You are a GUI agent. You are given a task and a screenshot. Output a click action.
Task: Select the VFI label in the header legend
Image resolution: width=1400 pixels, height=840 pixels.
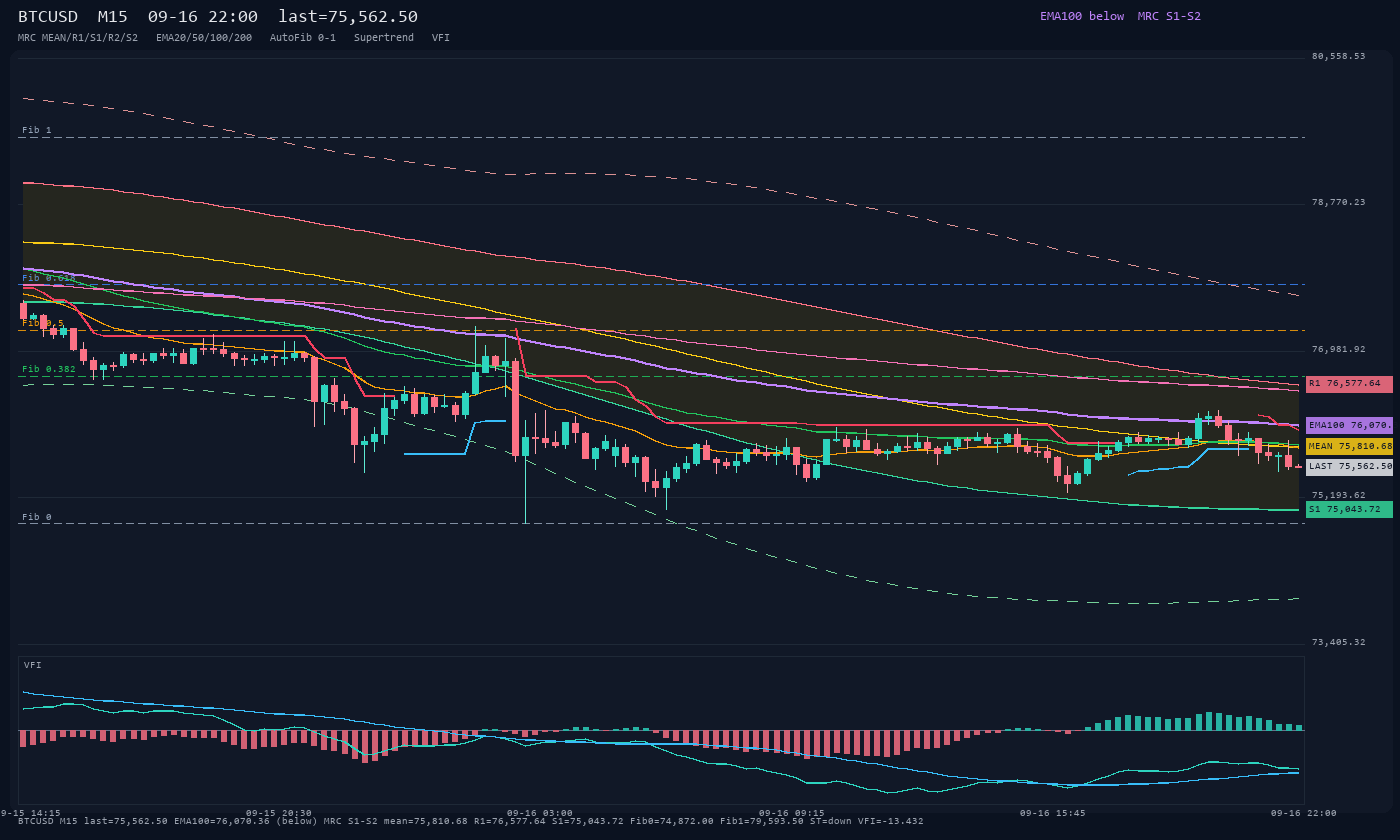(x=441, y=38)
